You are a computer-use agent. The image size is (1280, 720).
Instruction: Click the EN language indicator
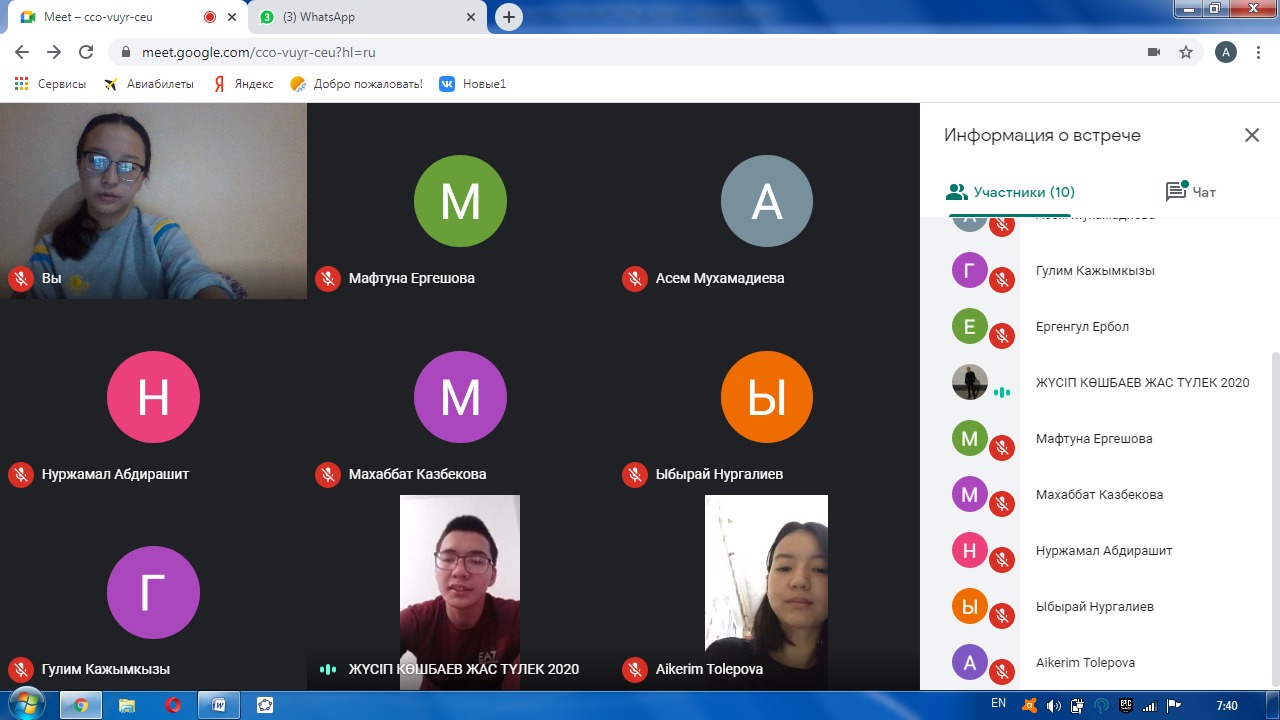tap(998, 704)
